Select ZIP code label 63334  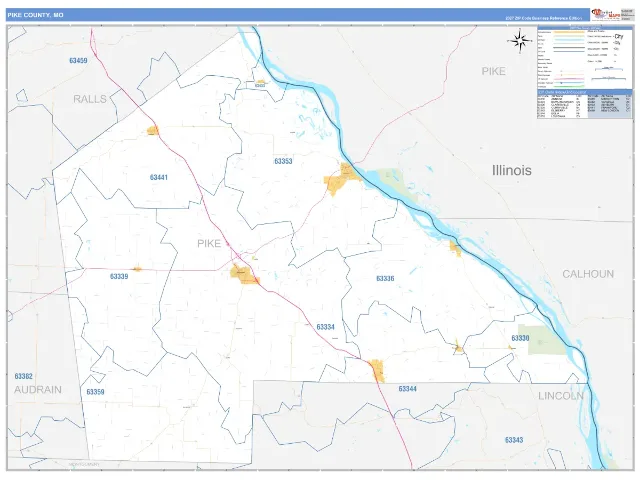pos(325,327)
